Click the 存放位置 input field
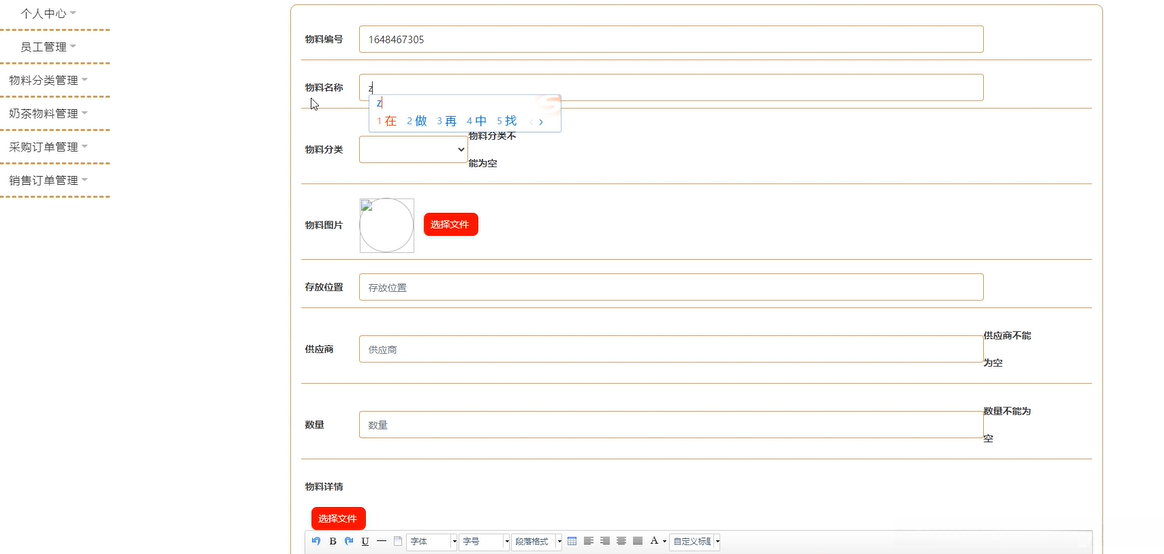Viewport: 1164px width, 554px height. point(671,287)
